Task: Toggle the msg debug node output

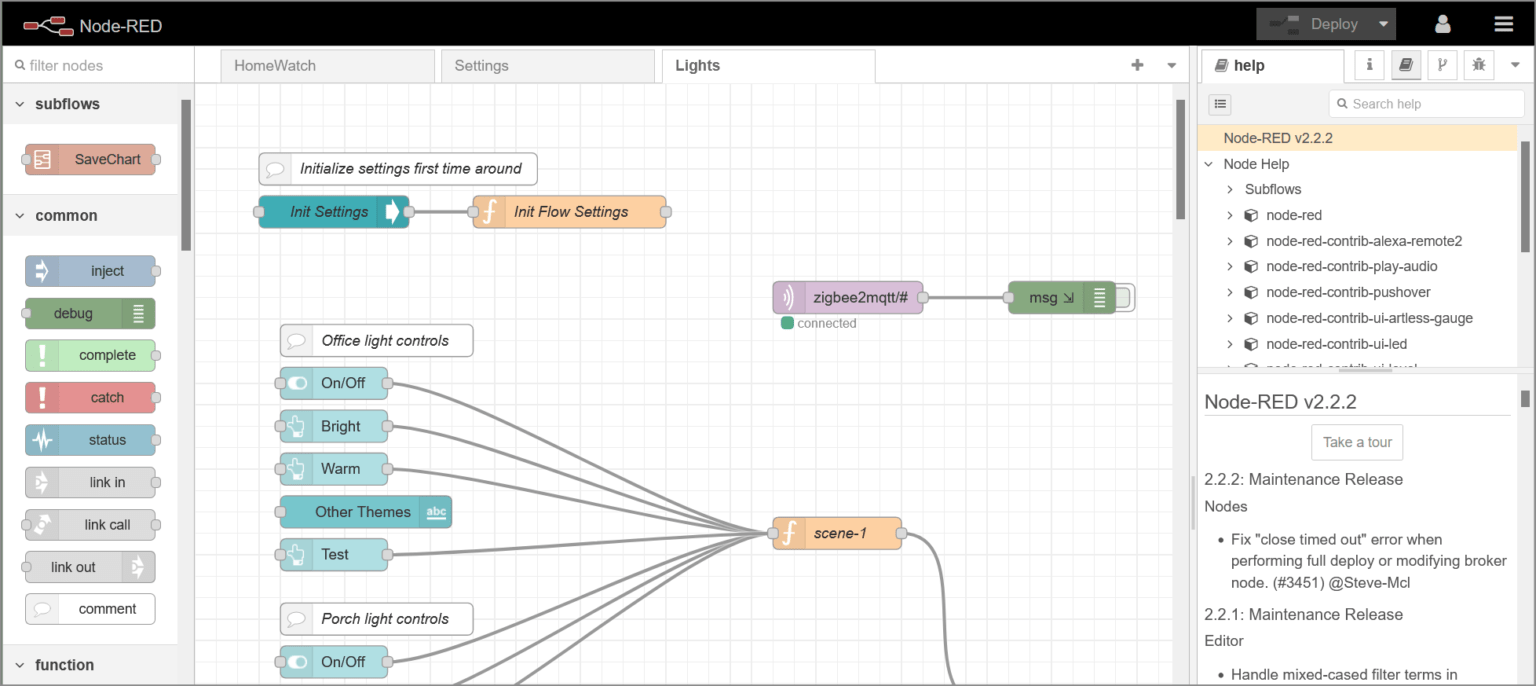Action: pos(1124,297)
